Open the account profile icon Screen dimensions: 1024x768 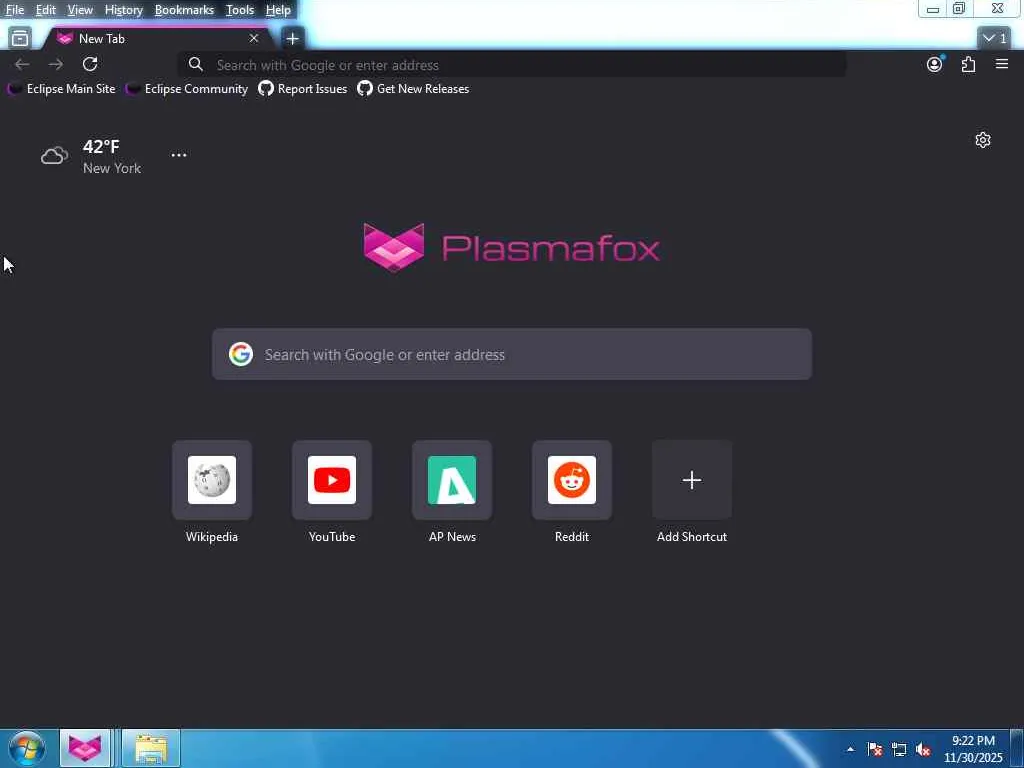(x=935, y=64)
